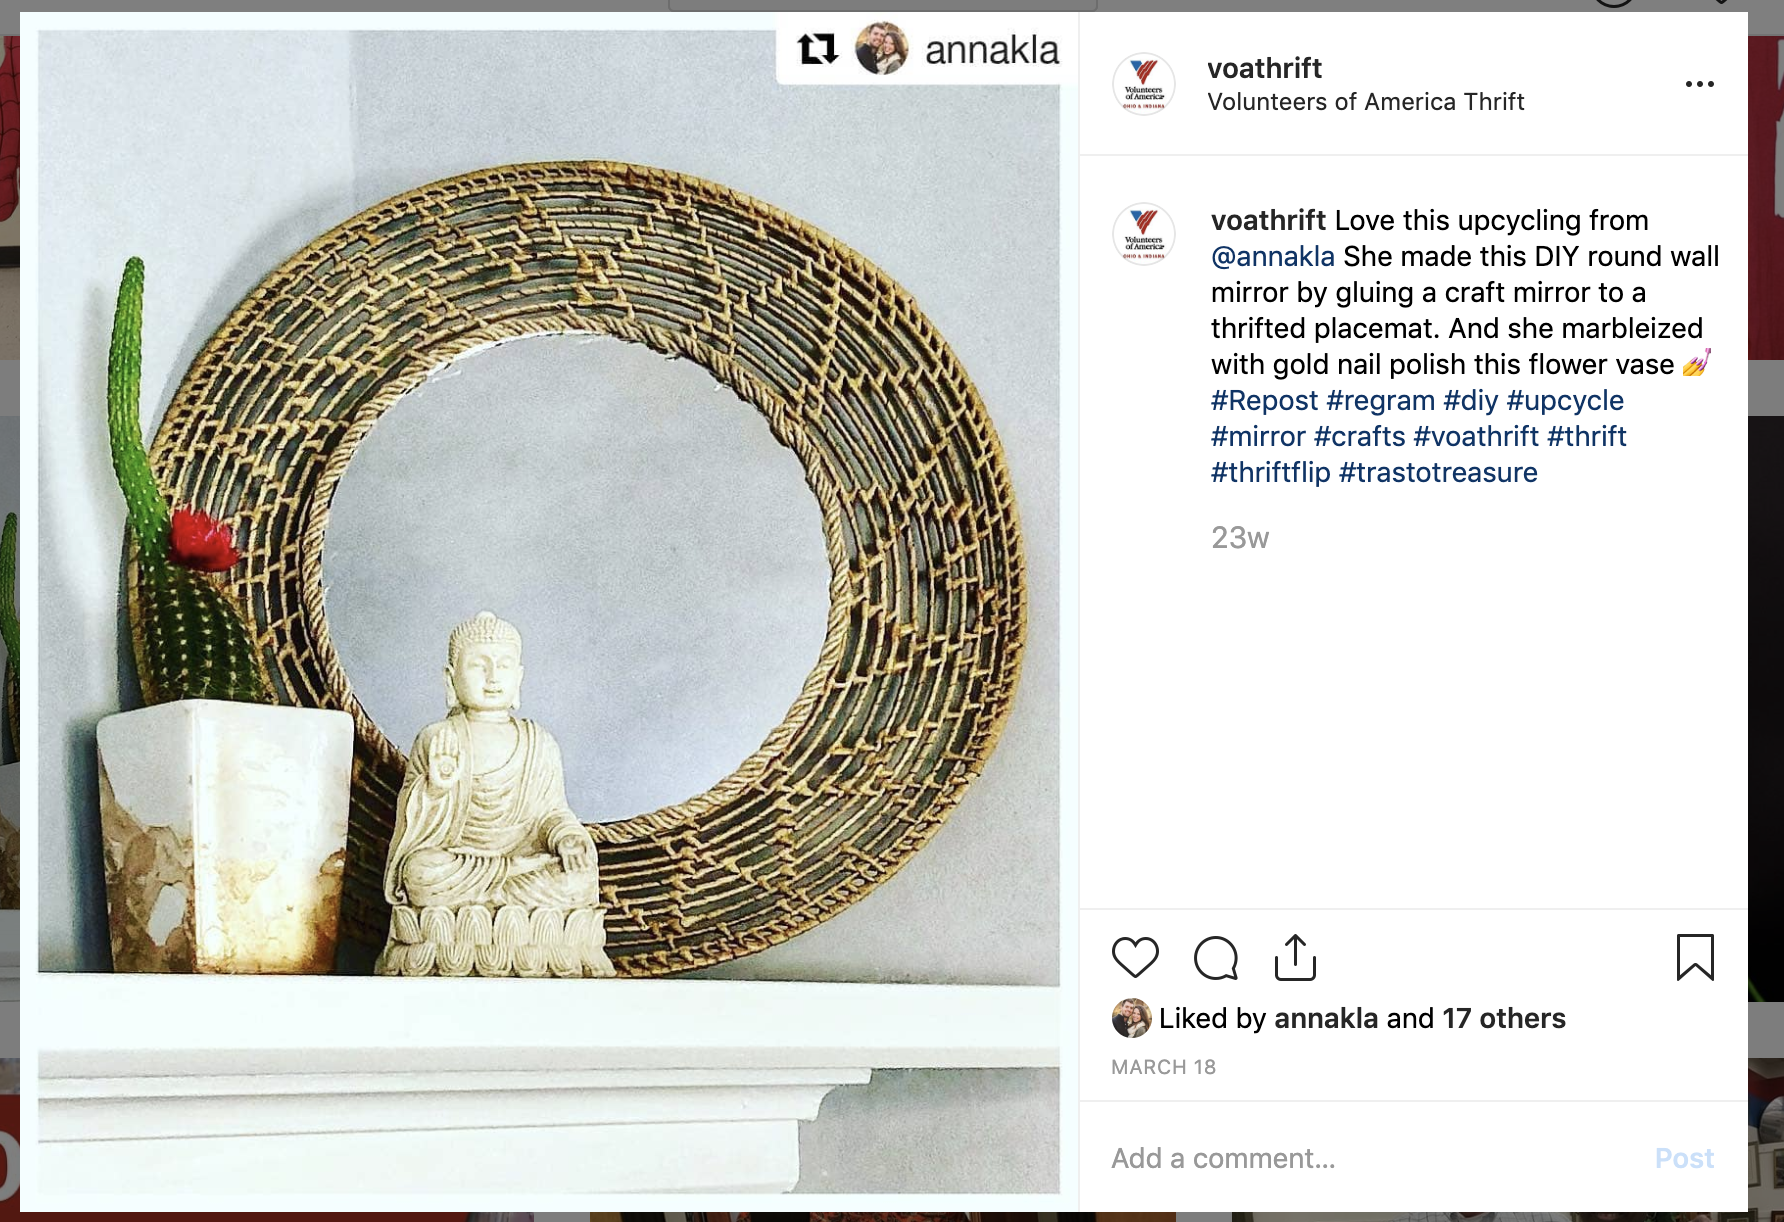Open more options three-dot menu

click(x=1699, y=84)
